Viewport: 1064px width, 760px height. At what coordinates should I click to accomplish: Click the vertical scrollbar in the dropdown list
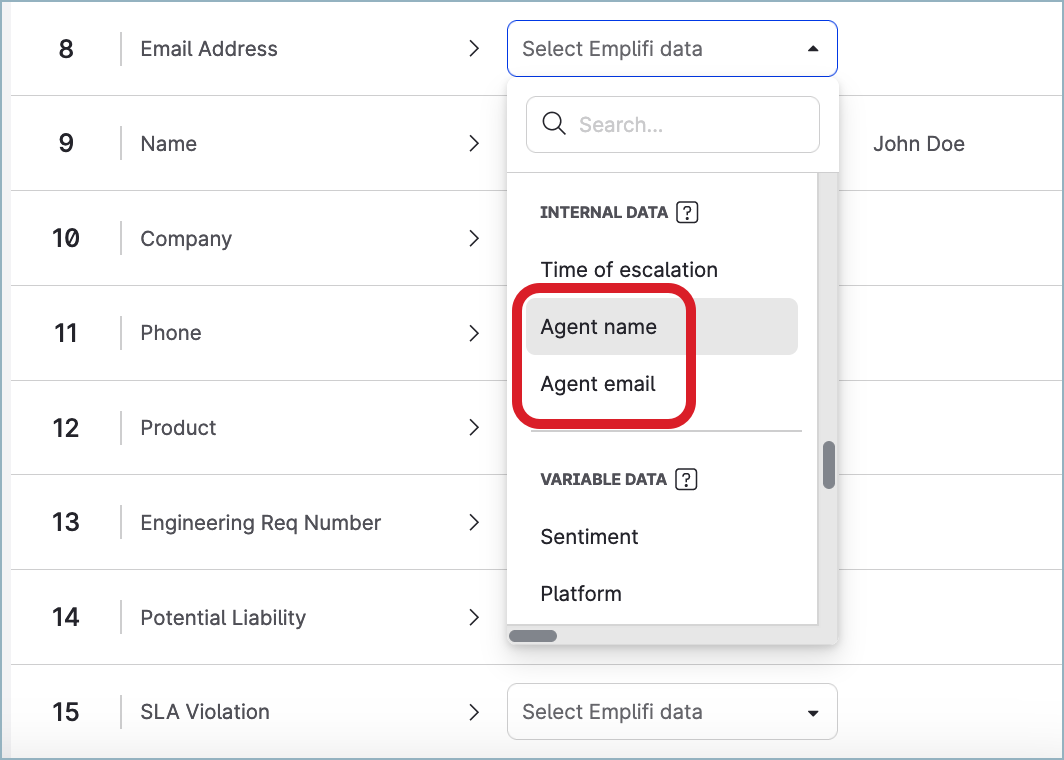tap(828, 463)
